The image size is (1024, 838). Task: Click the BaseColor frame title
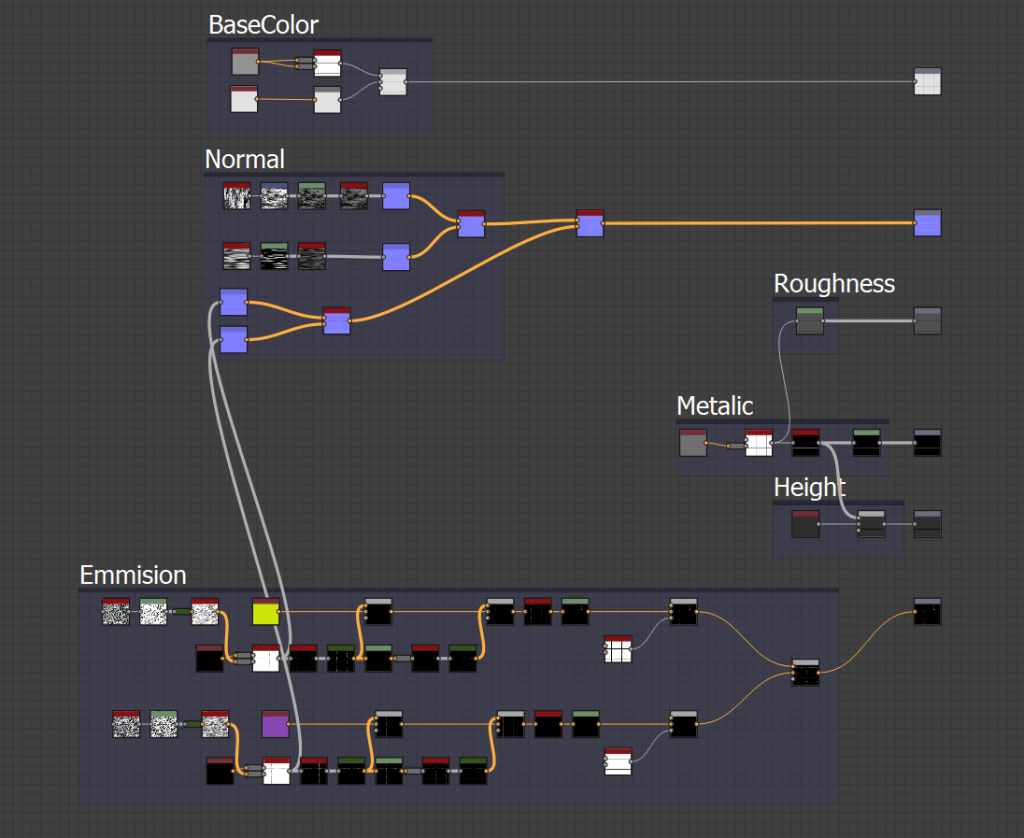point(263,25)
